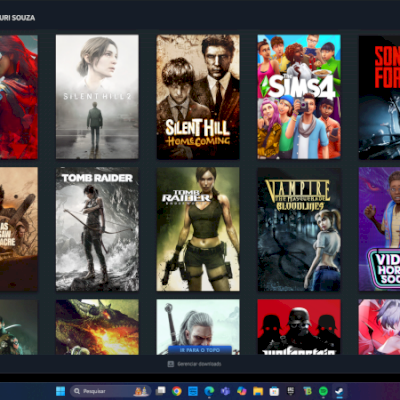Open 'Gerenciar downloads' link
Screen dimensions: 400x400
coord(199,364)
